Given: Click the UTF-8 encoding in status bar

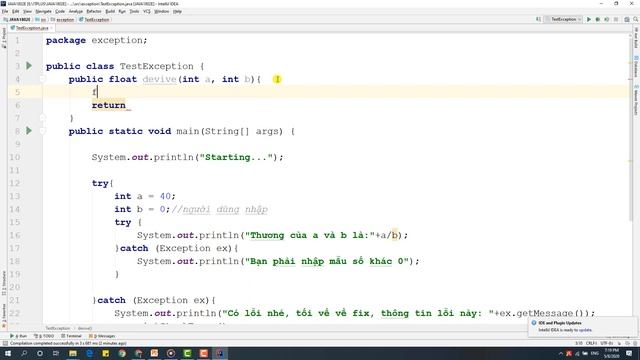Looking at the screenshot, I should (x=607, y=343).
